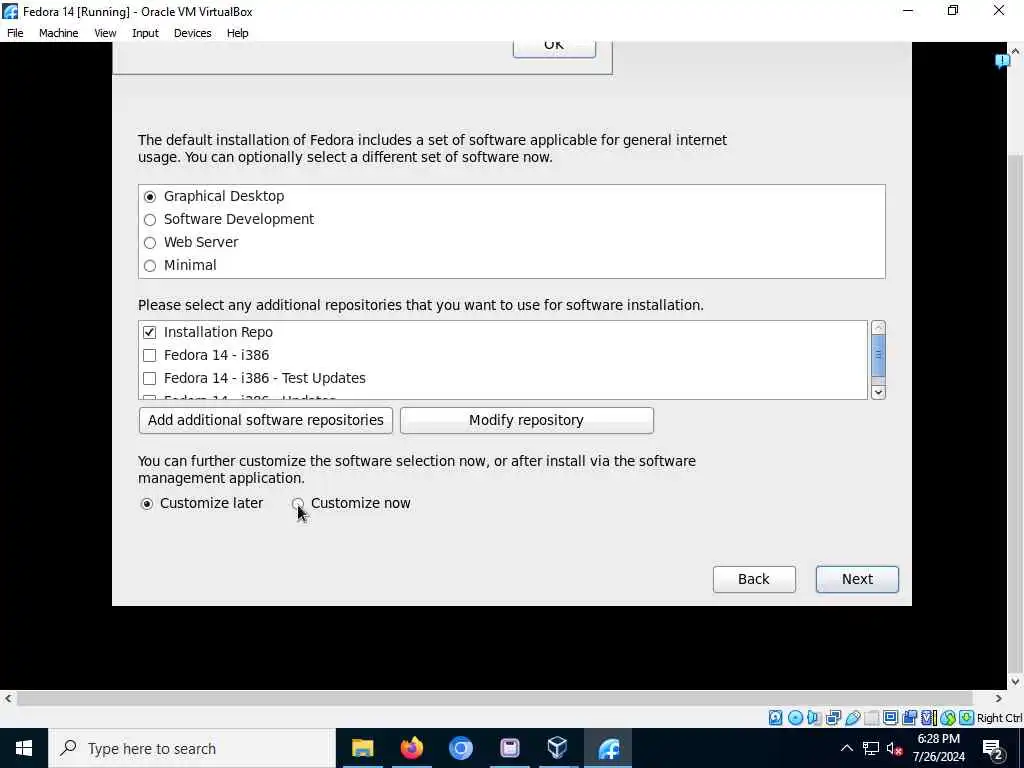Open the blue circular browser taskbar icon
Viewport: 1024px width, 768px height.
460,748
